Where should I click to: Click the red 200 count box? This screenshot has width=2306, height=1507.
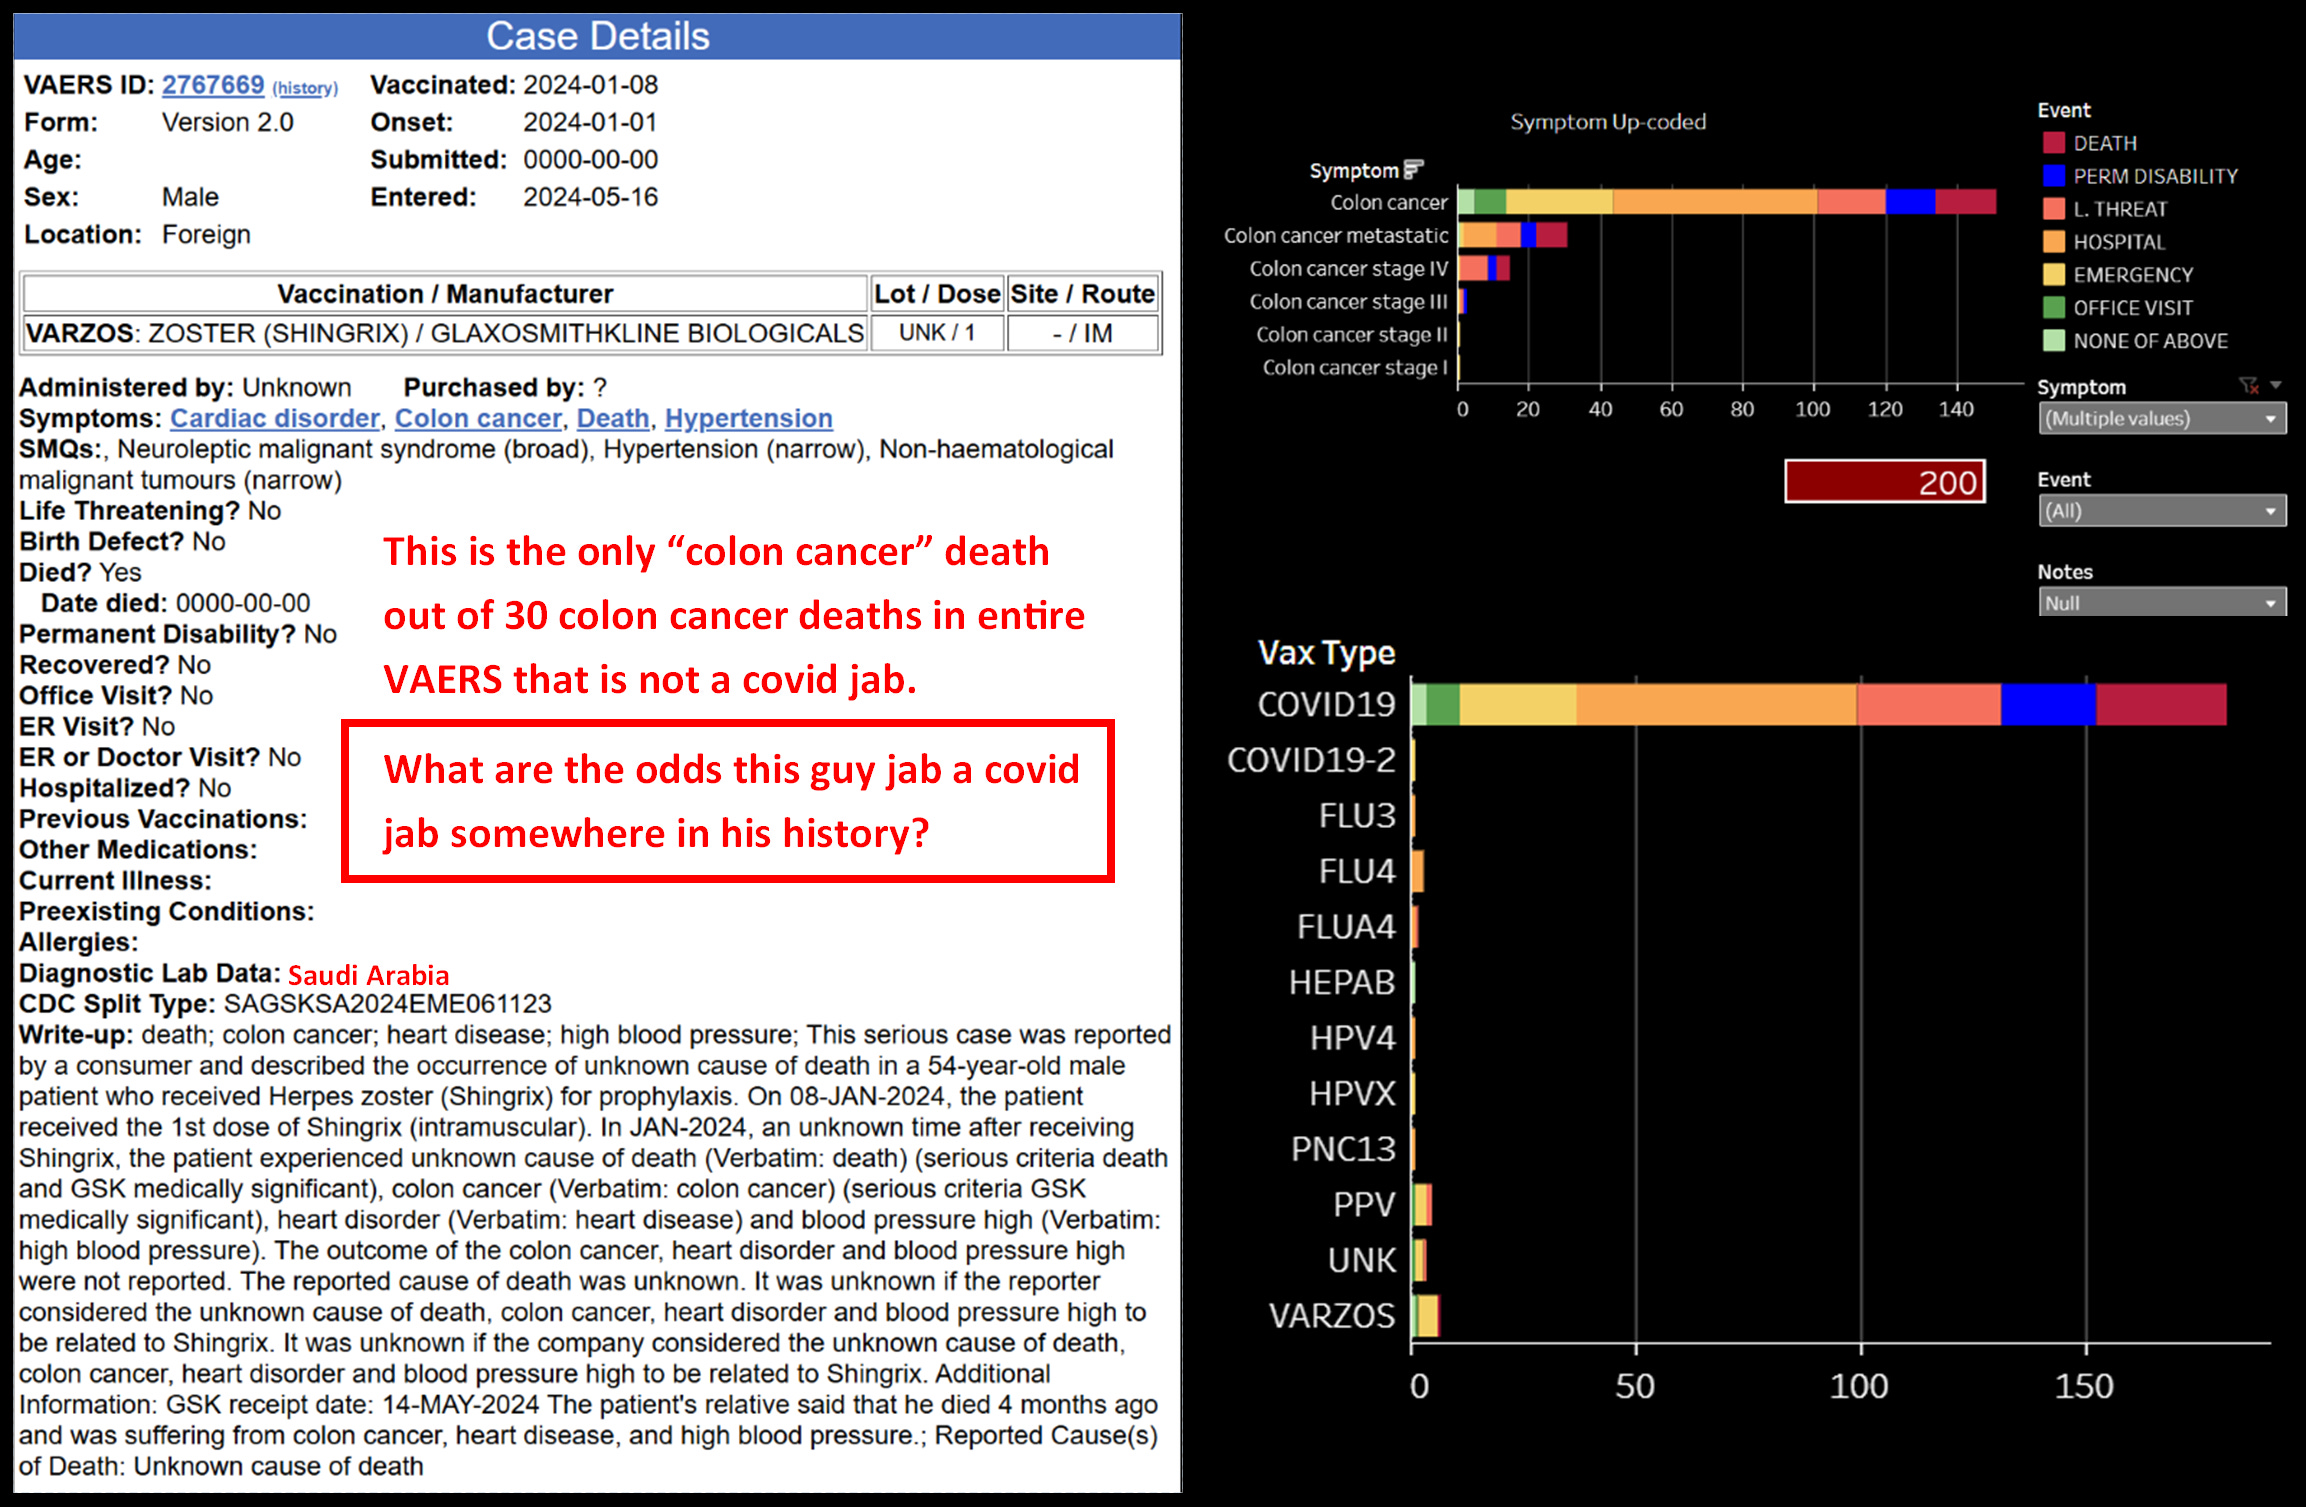coord(1884,482)
